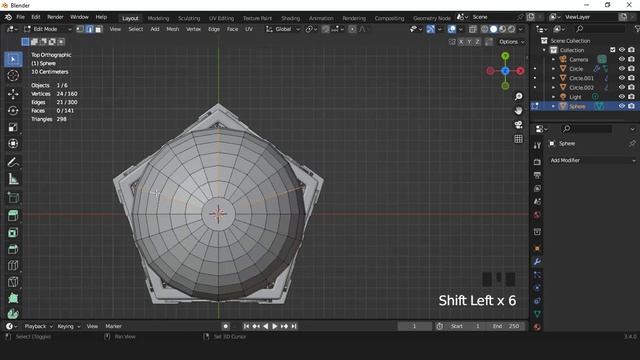Toggle the snap magnet
This screenshot has width=640, height=360.
coord(325,29)
